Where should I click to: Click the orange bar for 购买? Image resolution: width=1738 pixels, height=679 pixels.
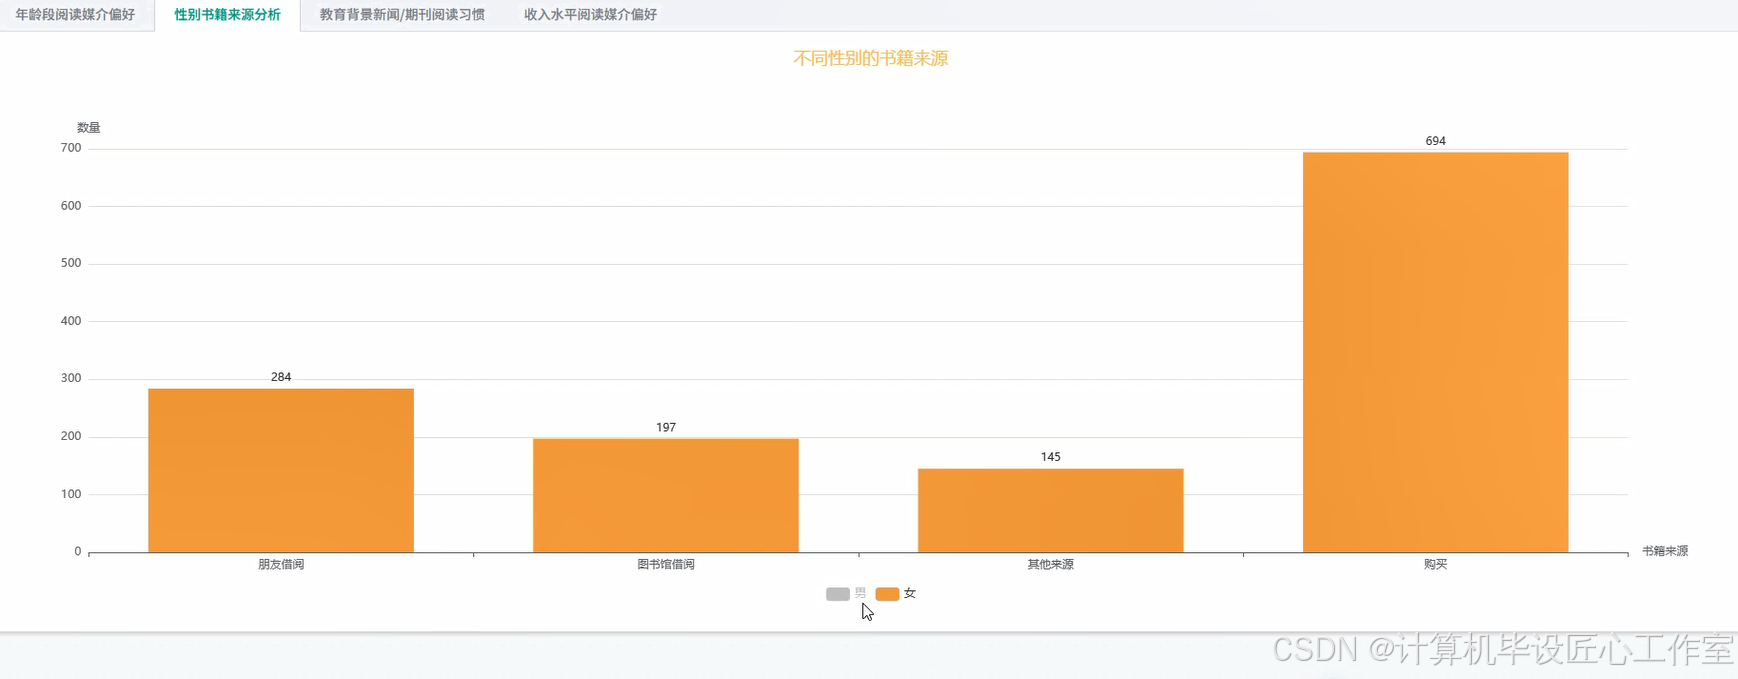[1436, 352]
